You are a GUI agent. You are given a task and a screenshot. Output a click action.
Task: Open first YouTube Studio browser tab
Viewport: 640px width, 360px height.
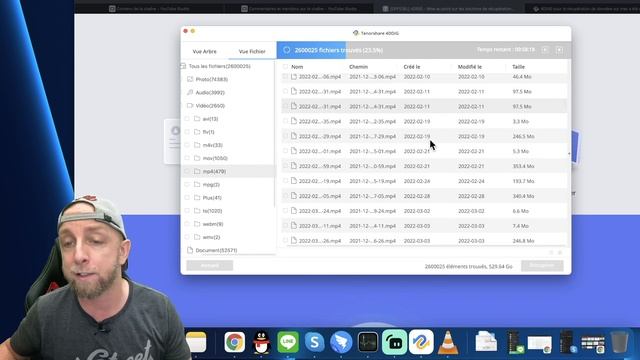[149, 9]
